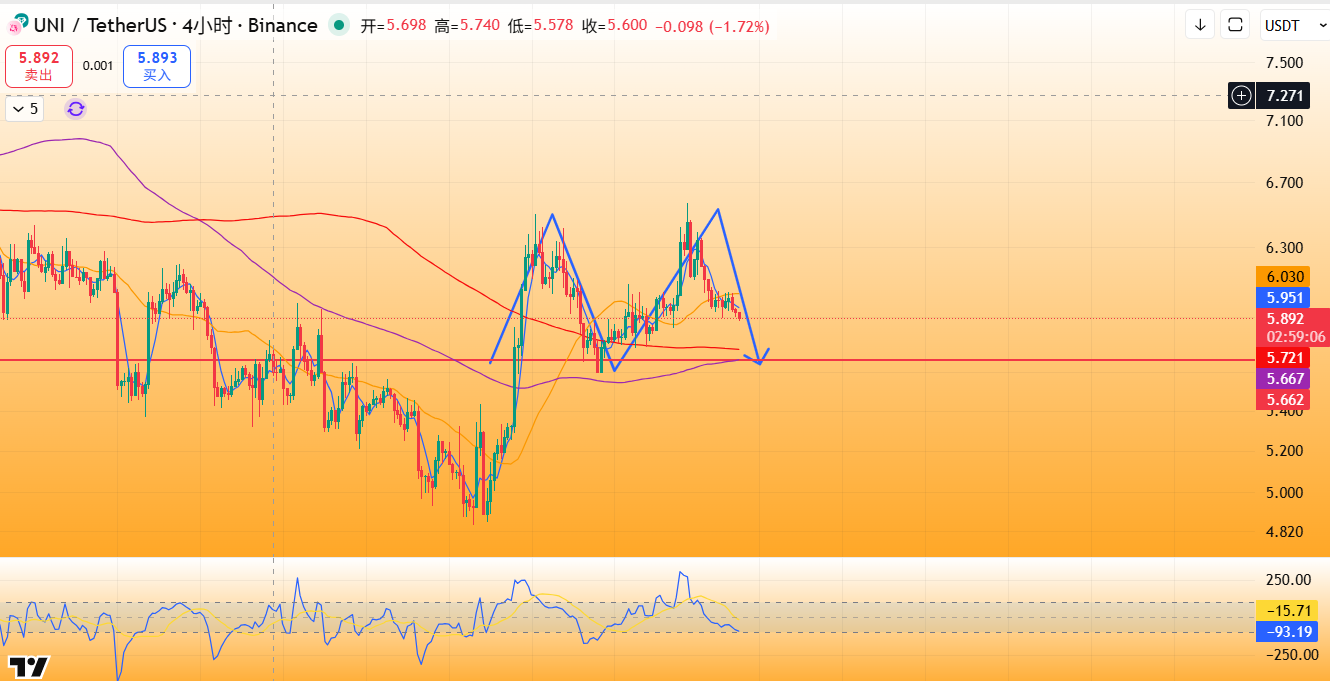Click the blue 5.951 price axis label

coord(1284,298)
